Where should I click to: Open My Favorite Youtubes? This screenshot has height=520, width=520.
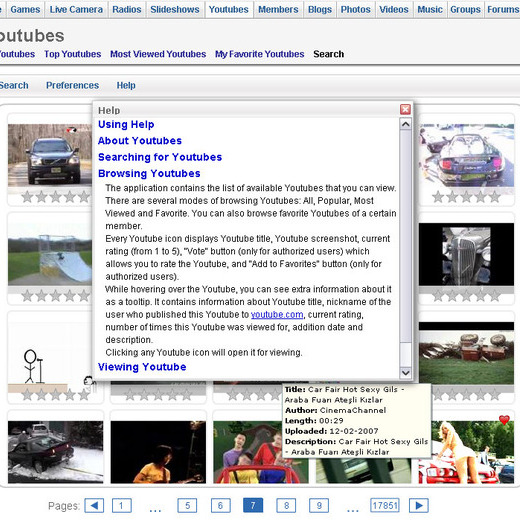[259, 54]
